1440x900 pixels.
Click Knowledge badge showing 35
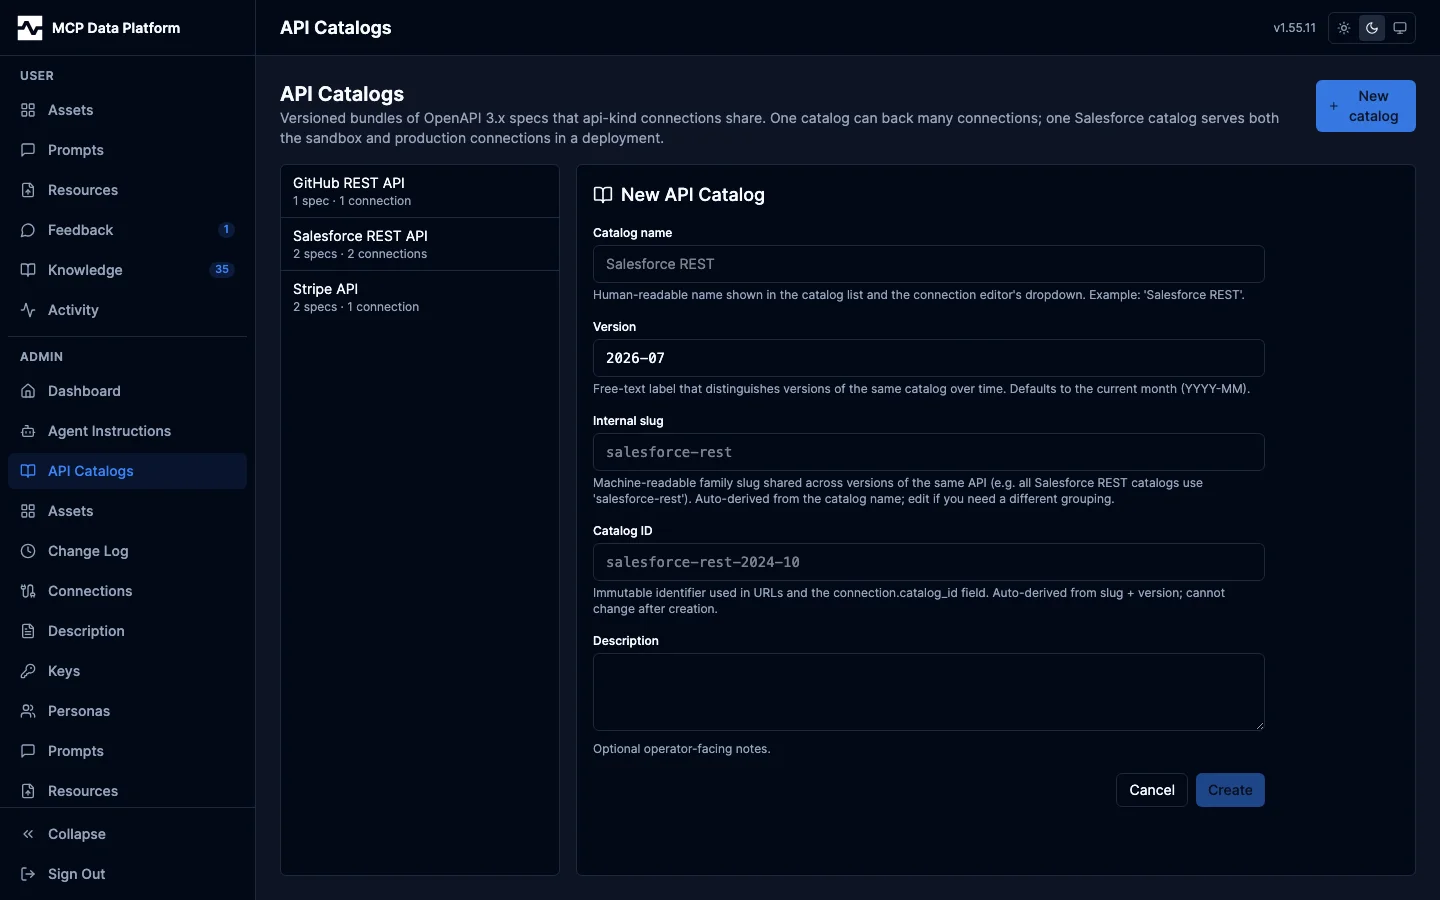tap(222, 270)
